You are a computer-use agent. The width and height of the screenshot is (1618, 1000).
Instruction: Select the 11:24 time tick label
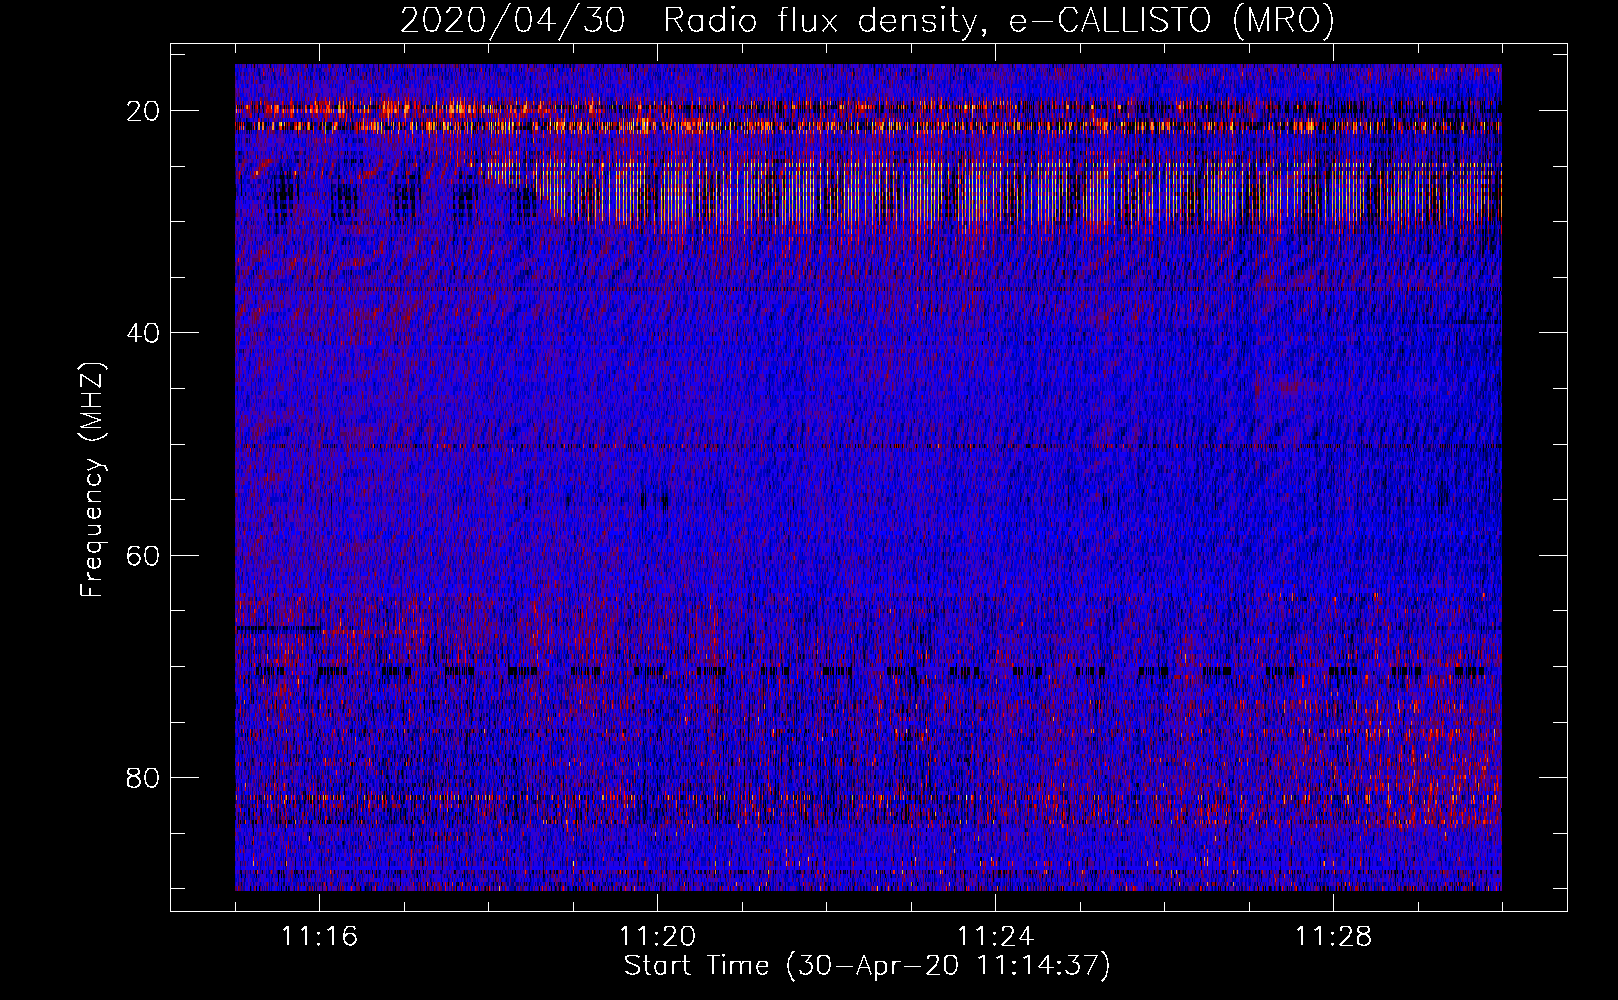(x=995, y=937)
